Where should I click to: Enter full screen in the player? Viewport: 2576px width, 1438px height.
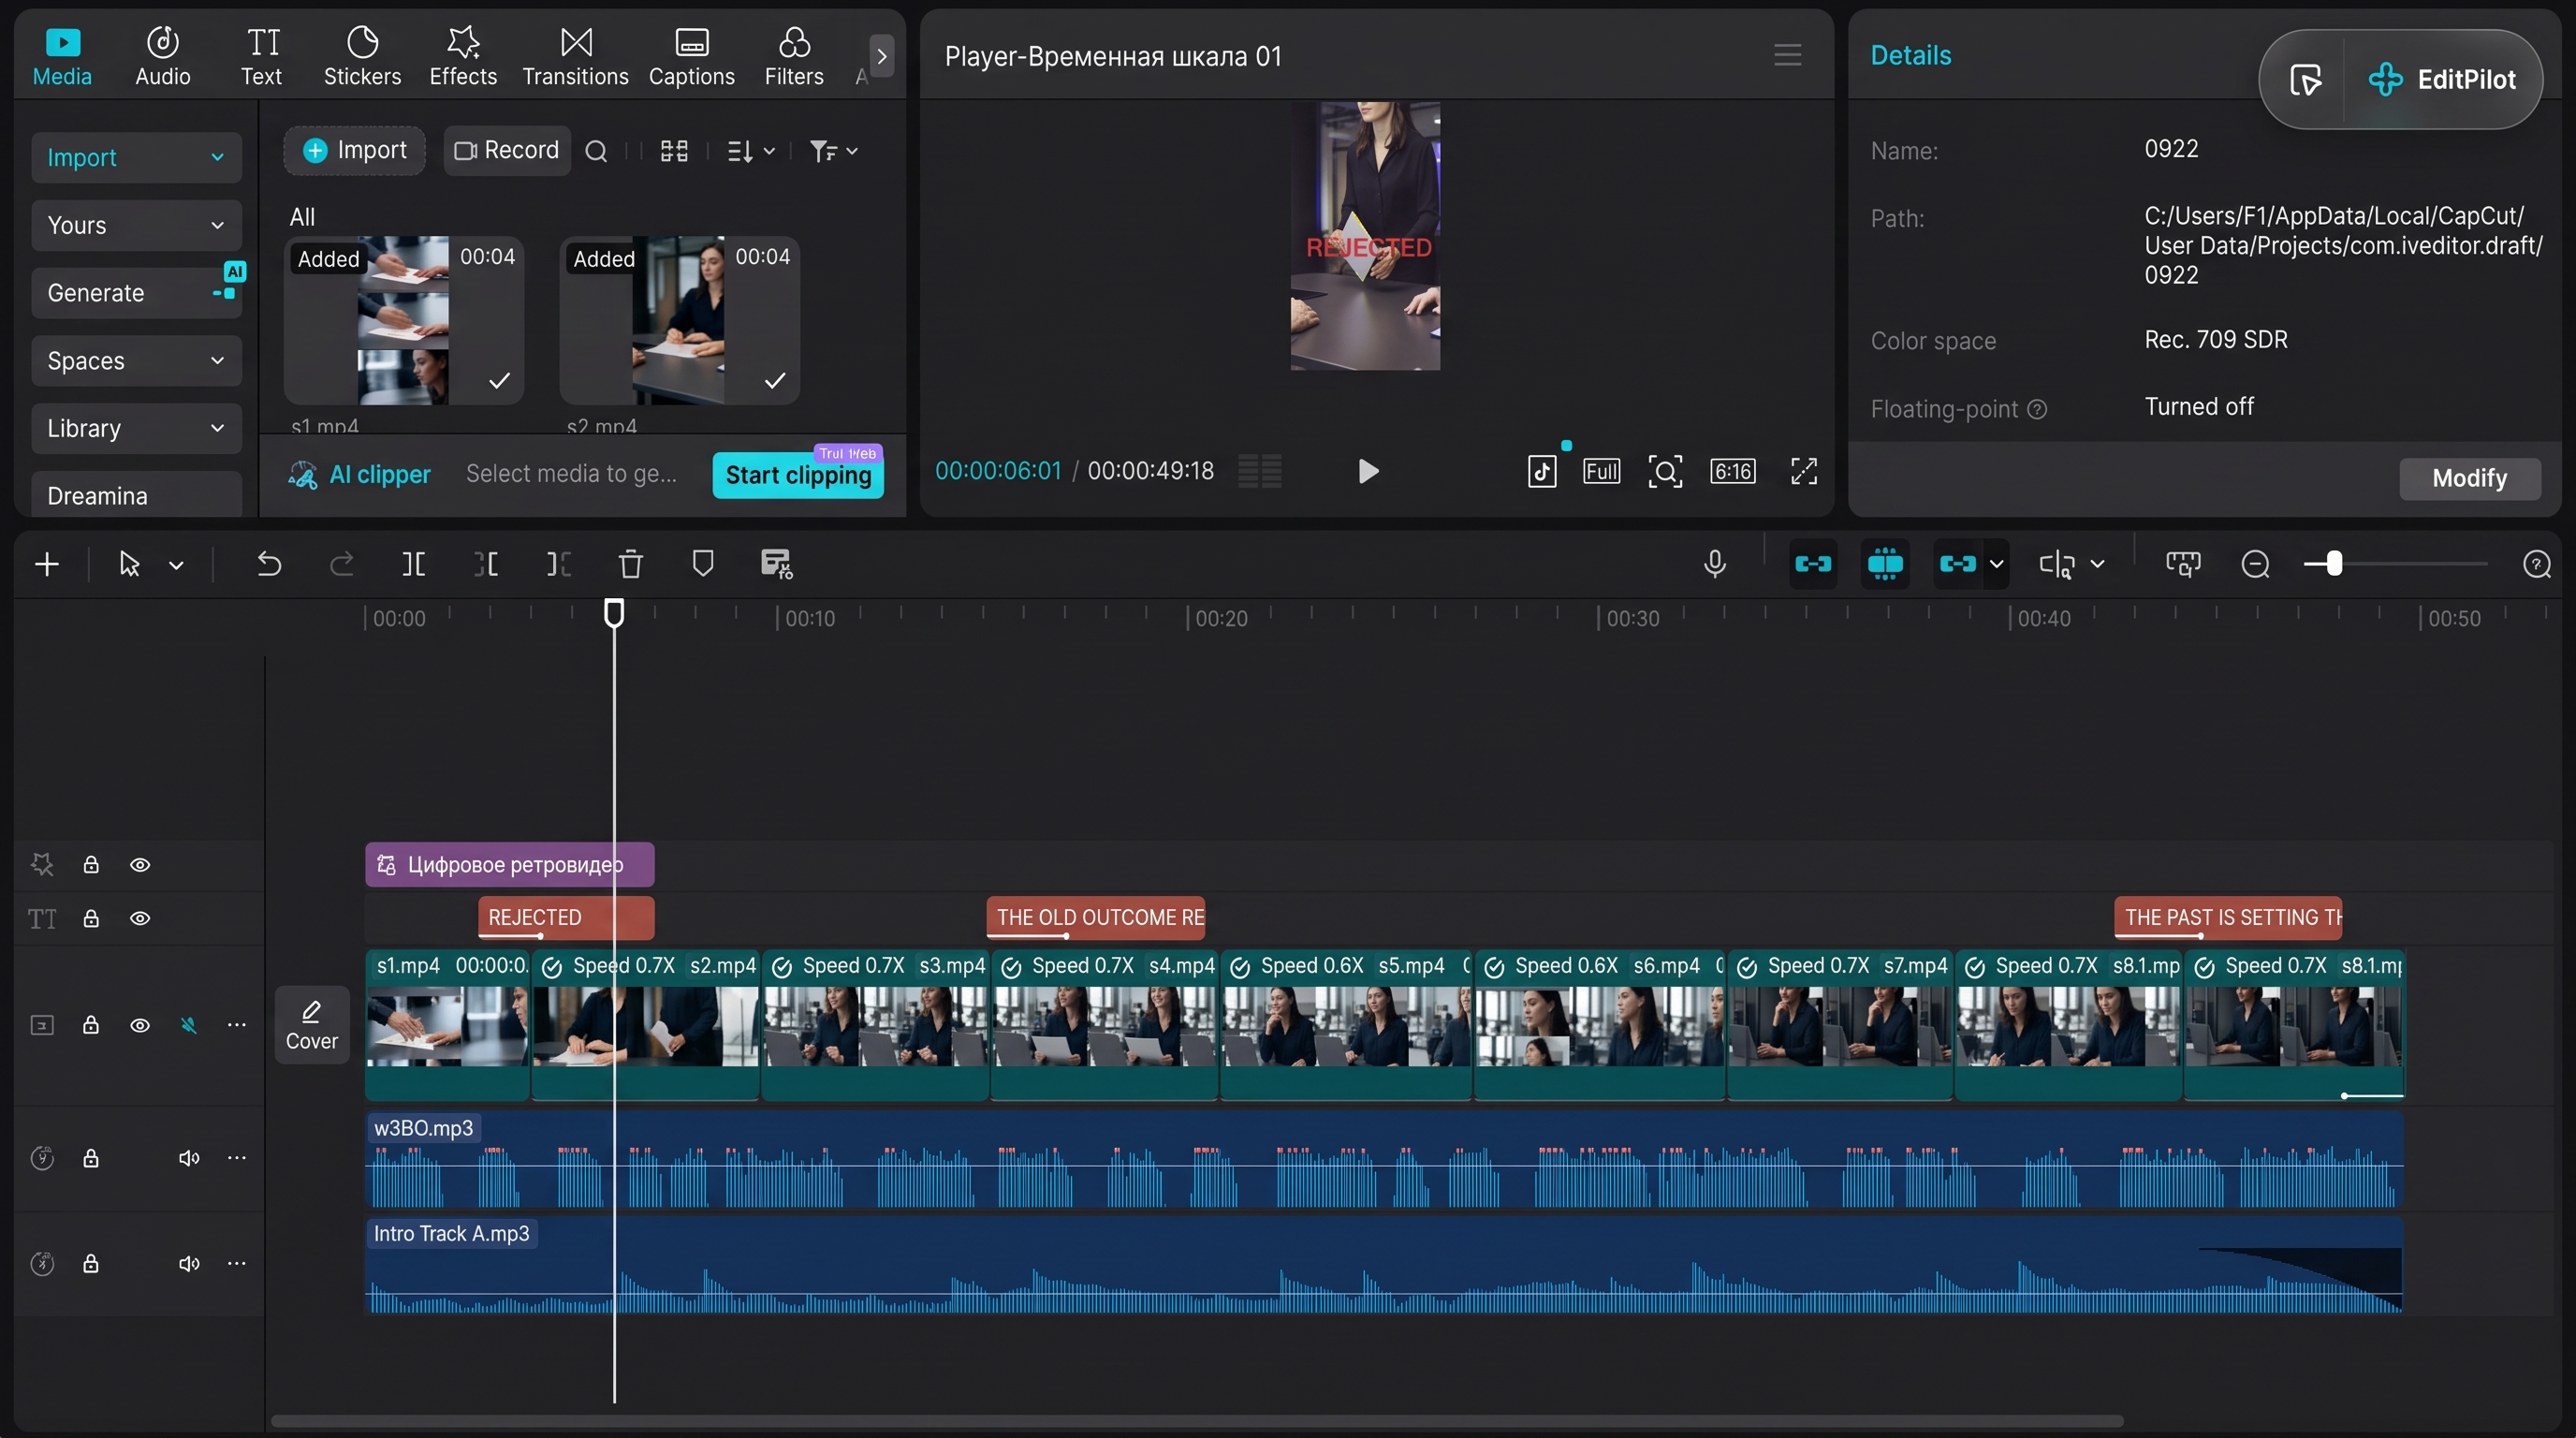click(1803, 471)
